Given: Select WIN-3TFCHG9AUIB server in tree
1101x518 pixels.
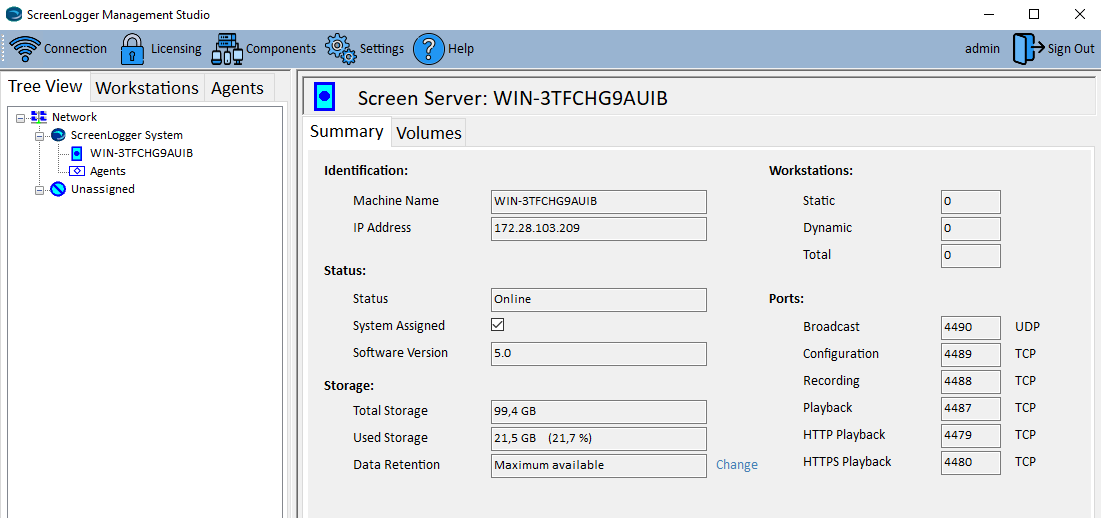Looking at the screenshot, I should [x=141, y=153].
